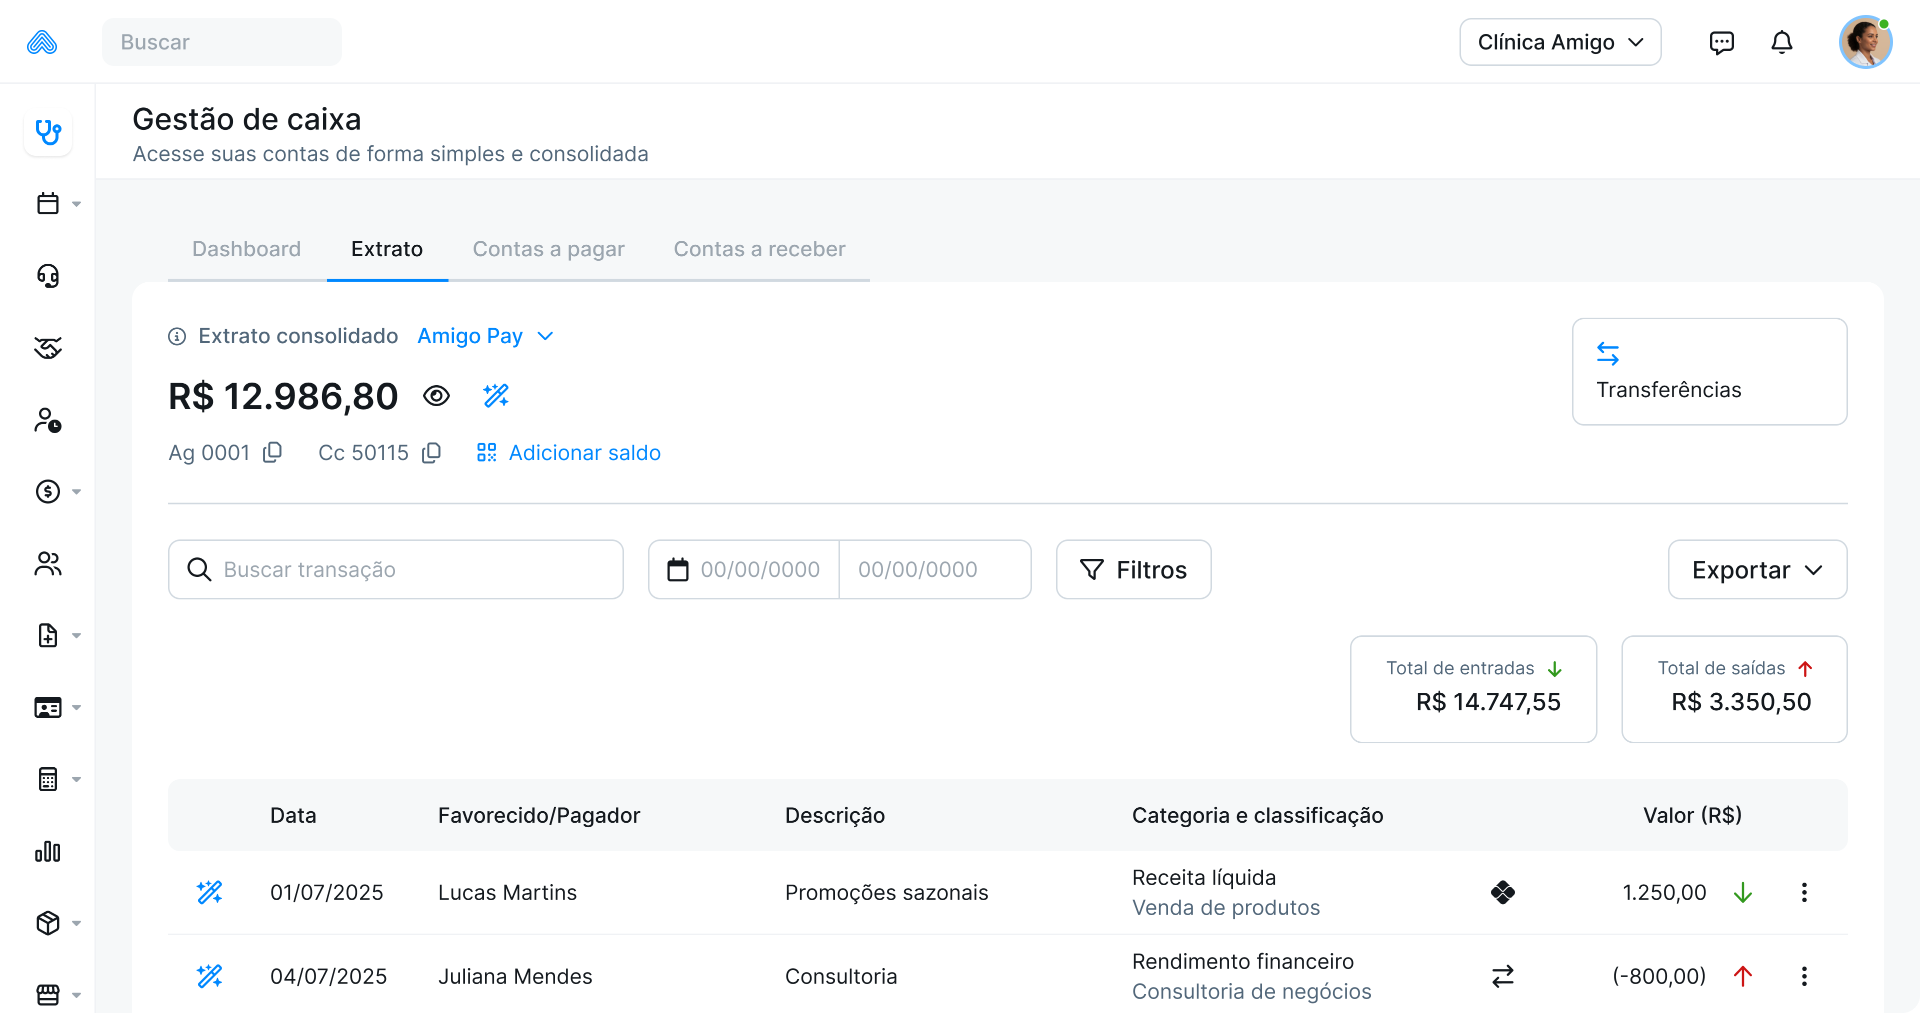Click the Total de entradas card
Image resolution: width=1920 pixels, height=1013 pixels.
[x=1473, y=689]
